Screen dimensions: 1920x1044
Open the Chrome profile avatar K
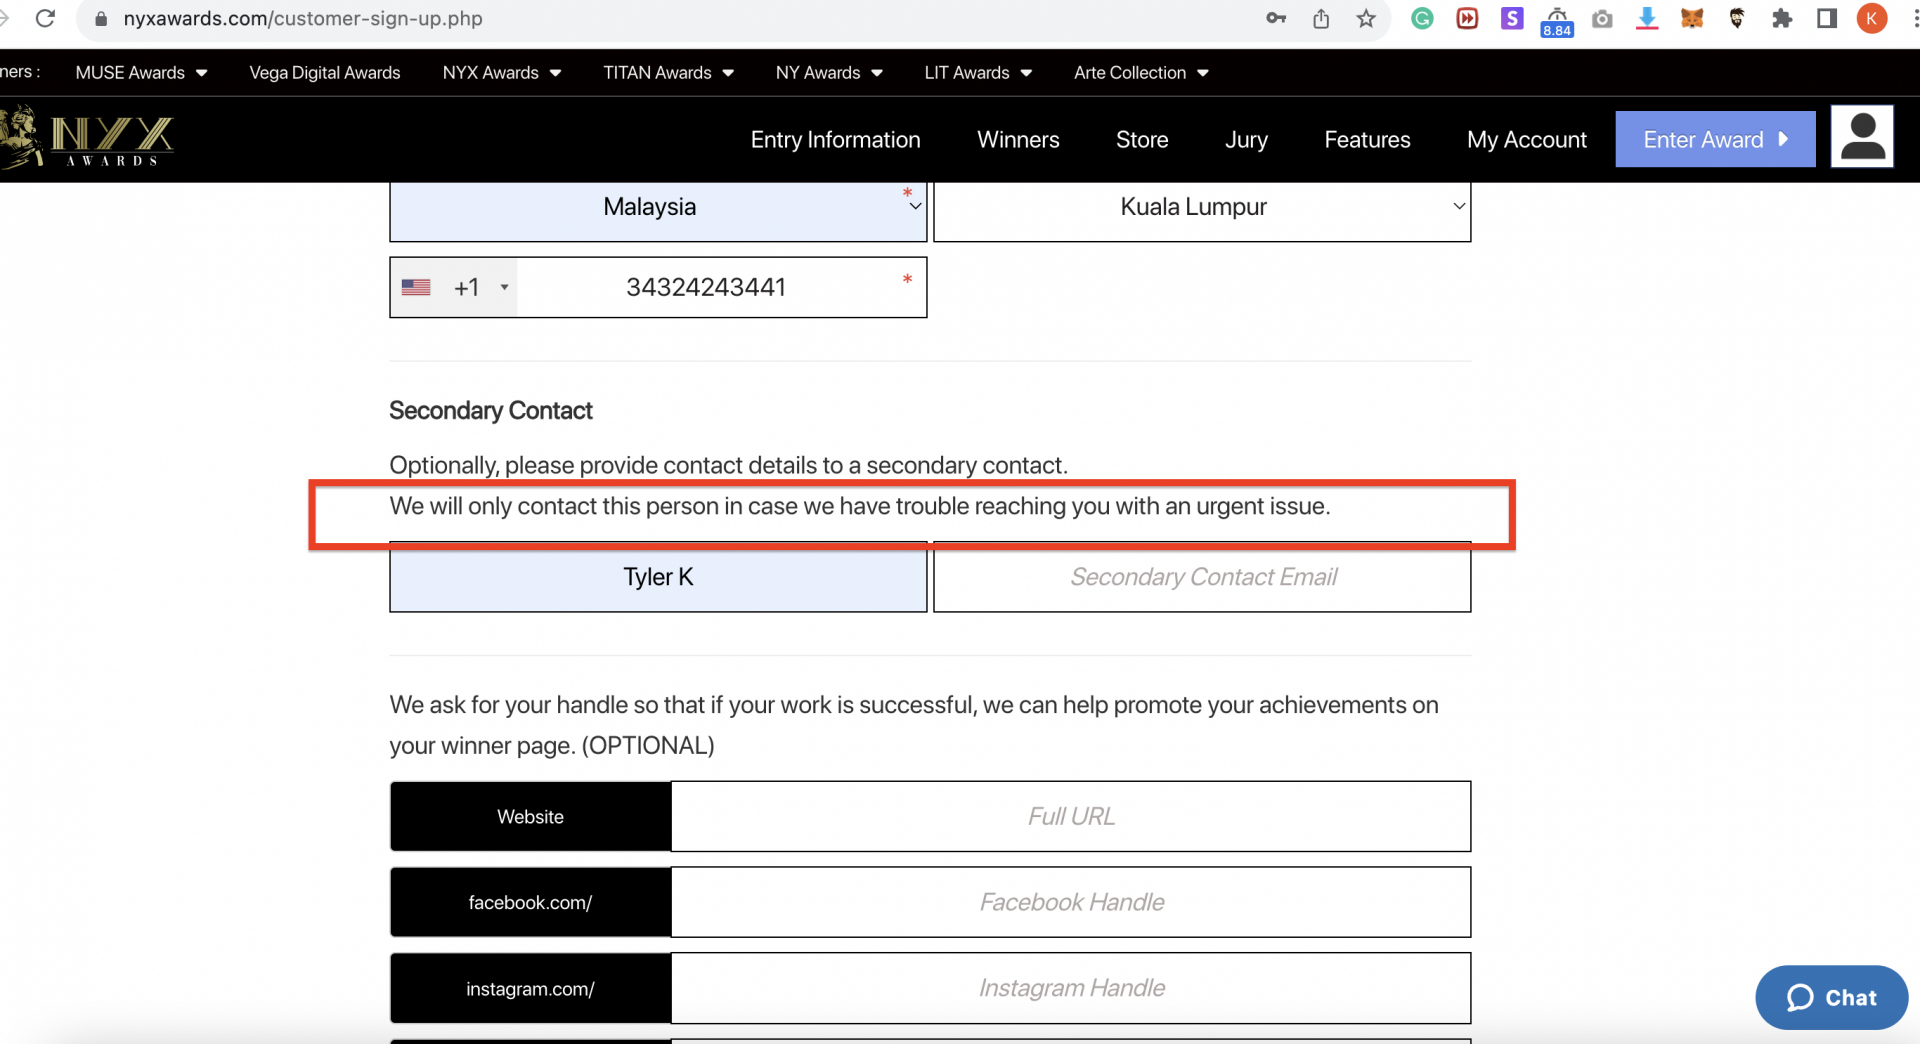pyautogui.click(x=1872, y=18)
